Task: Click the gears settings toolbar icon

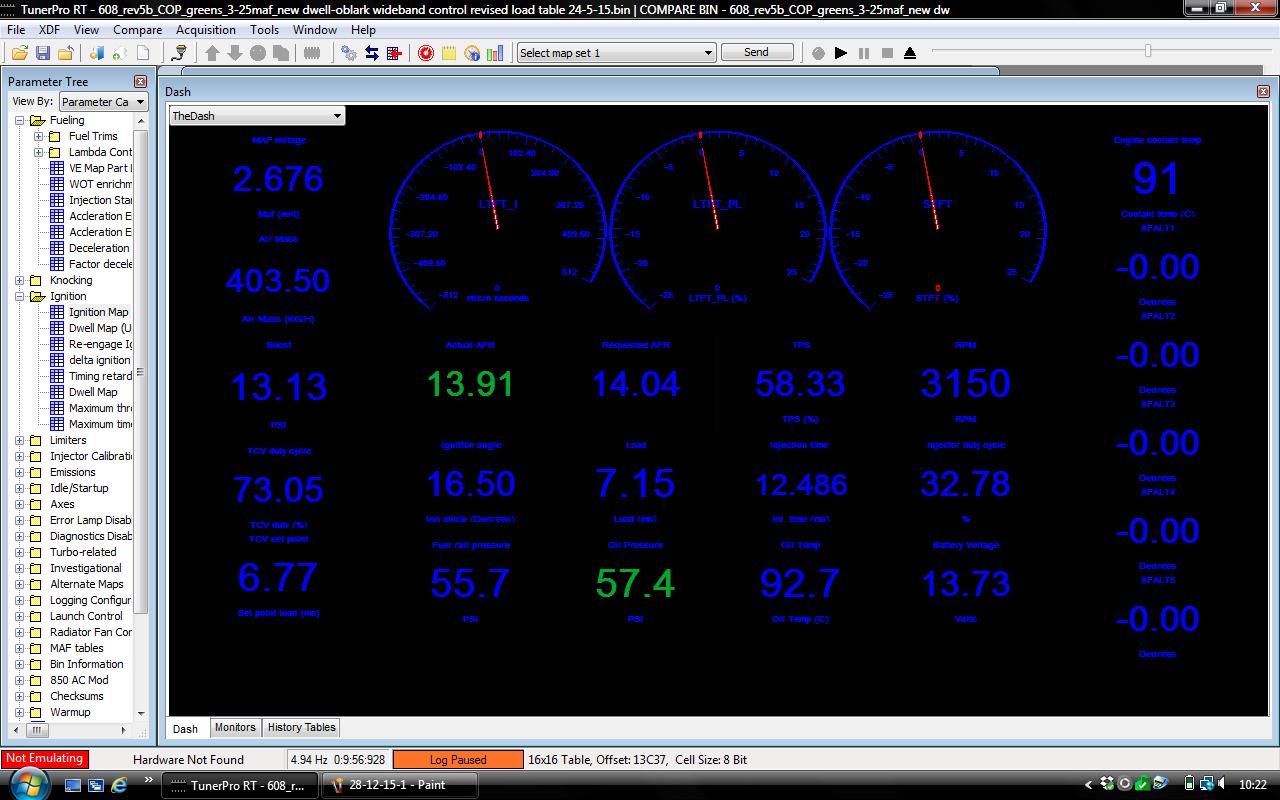Action: click(349, 53)
